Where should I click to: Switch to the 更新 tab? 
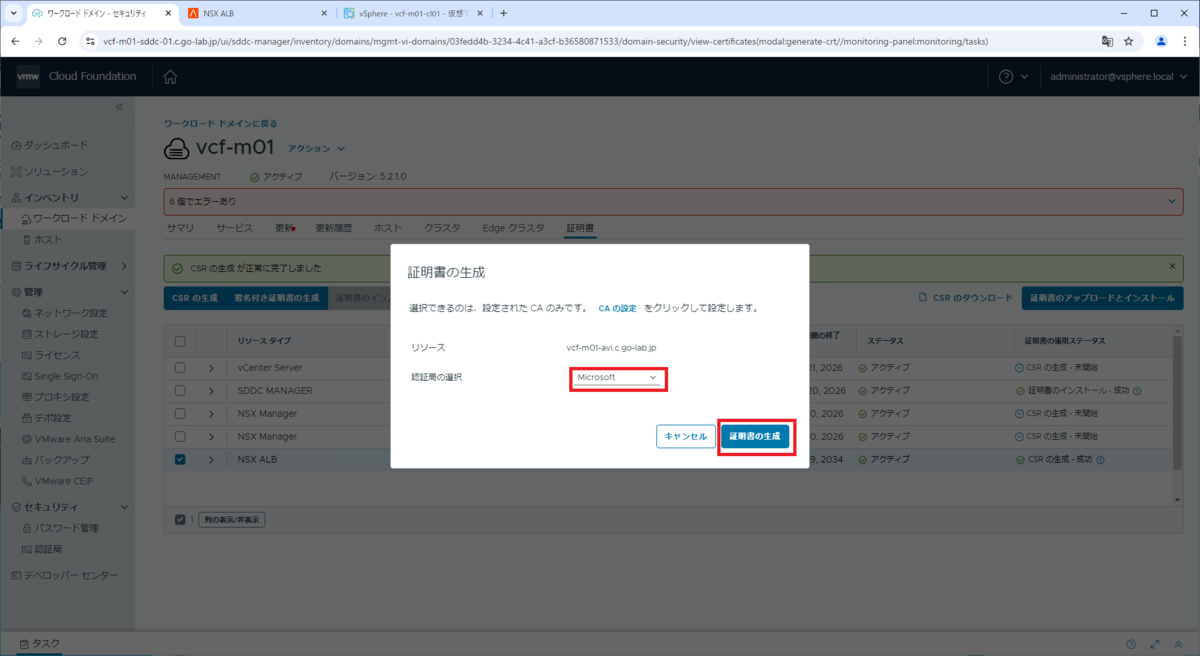point(285,228)
